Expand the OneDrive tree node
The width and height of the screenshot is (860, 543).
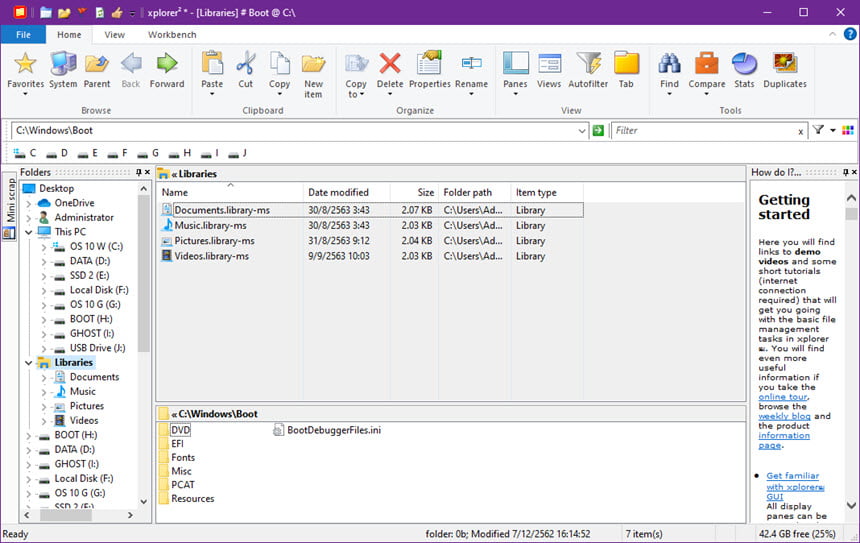[x=29, y=203]
